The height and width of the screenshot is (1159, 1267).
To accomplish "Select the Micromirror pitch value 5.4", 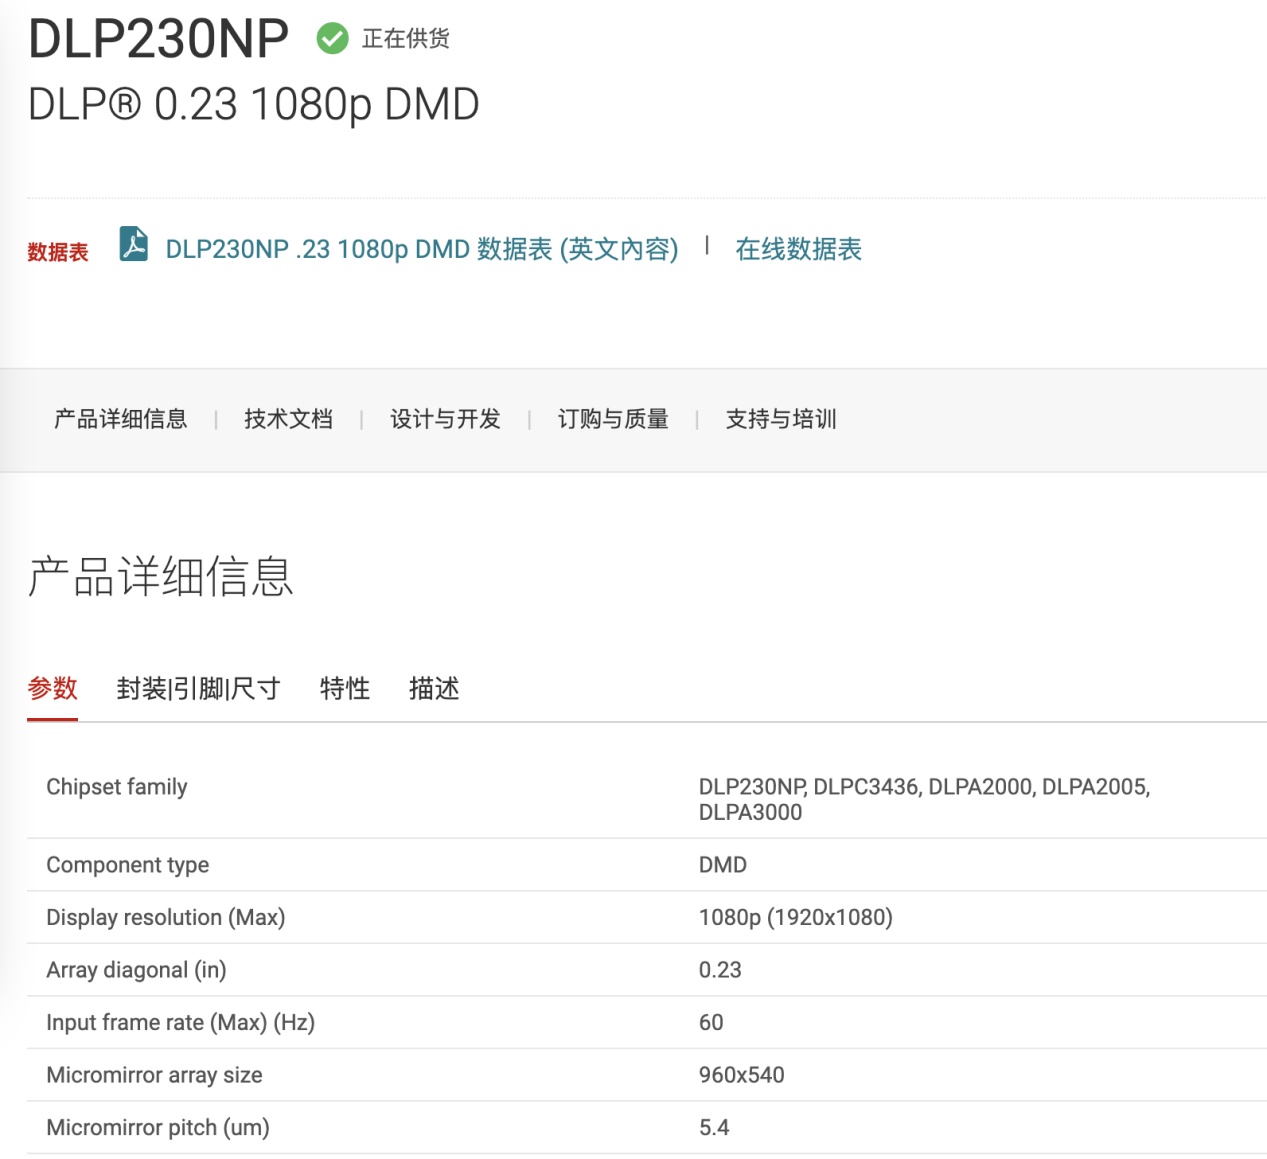I will pyautogui.click(x=714, y=1127).
